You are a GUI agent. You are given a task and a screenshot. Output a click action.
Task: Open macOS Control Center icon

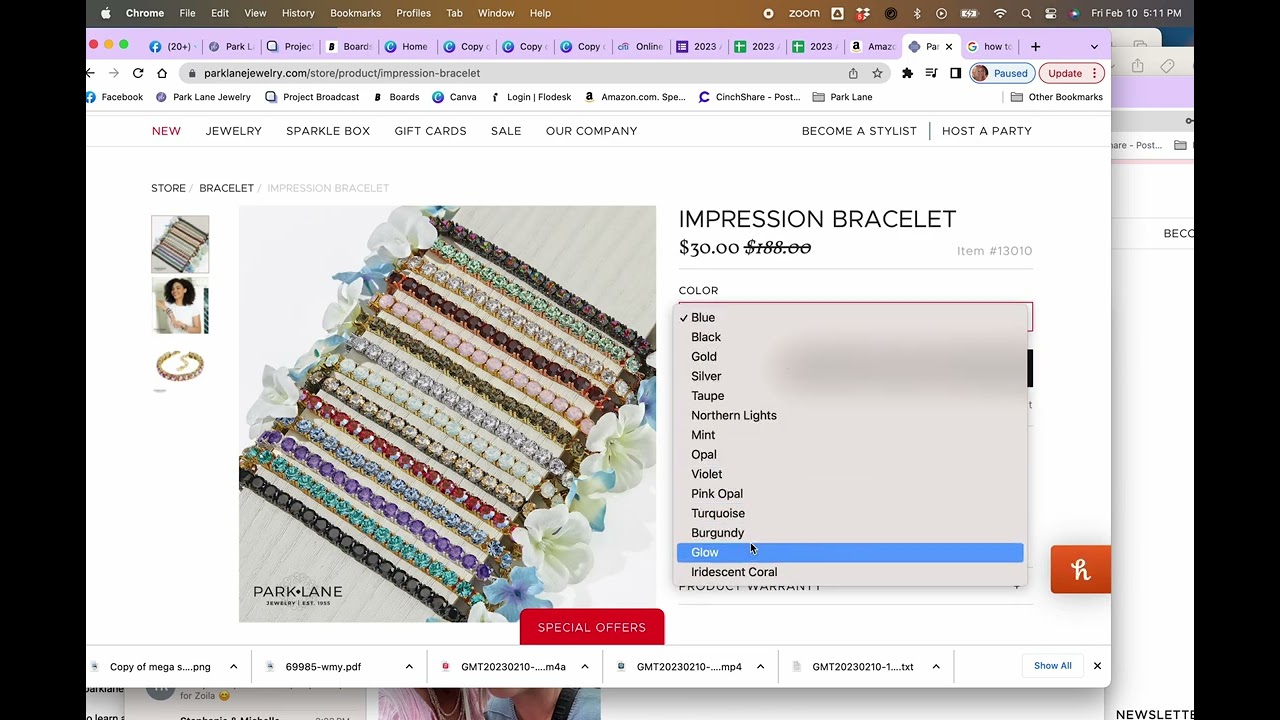click(x=1050, y=13)
